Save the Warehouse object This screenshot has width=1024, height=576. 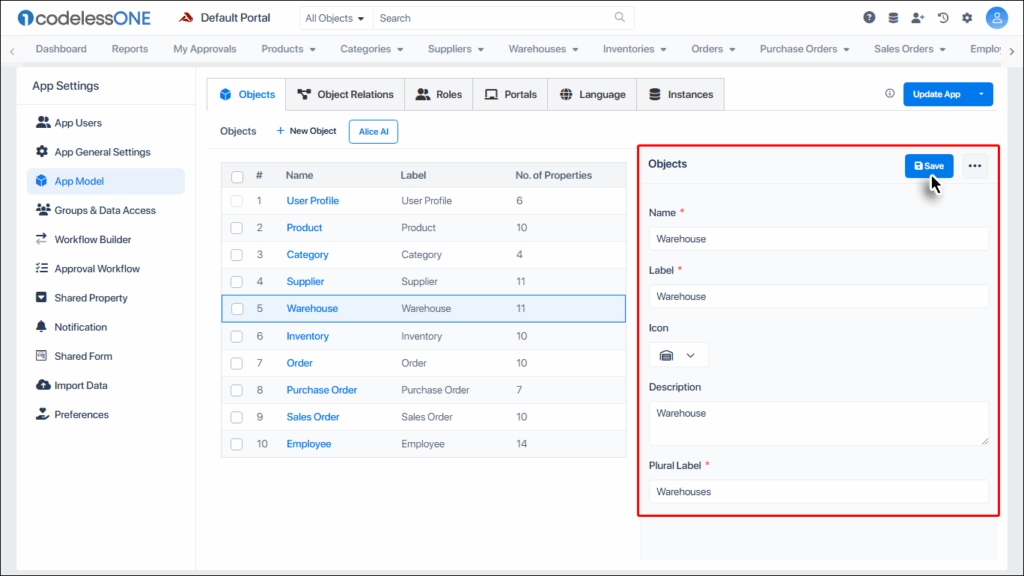(929, 166)
